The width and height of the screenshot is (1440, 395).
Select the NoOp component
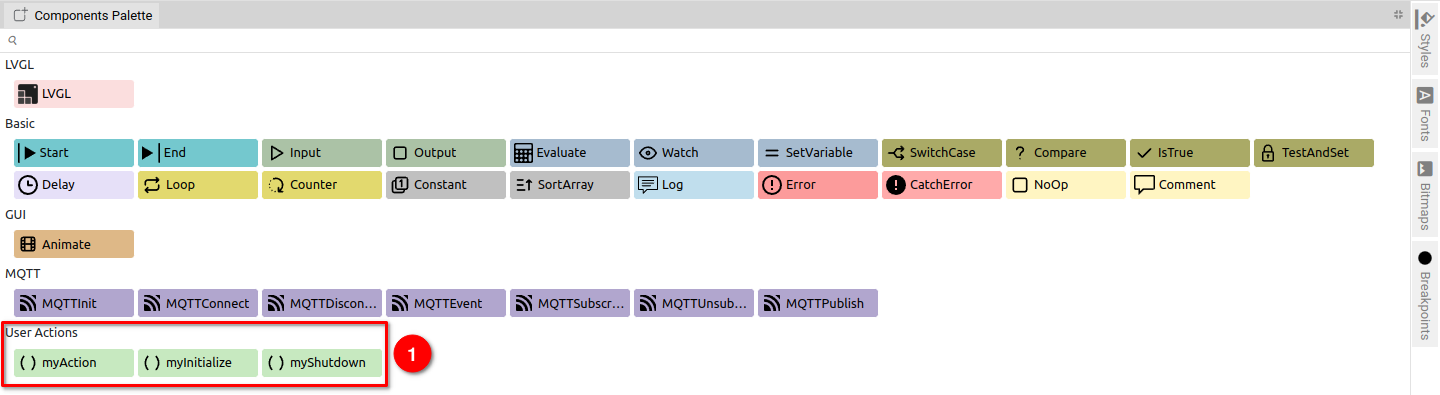point(1066,185)
